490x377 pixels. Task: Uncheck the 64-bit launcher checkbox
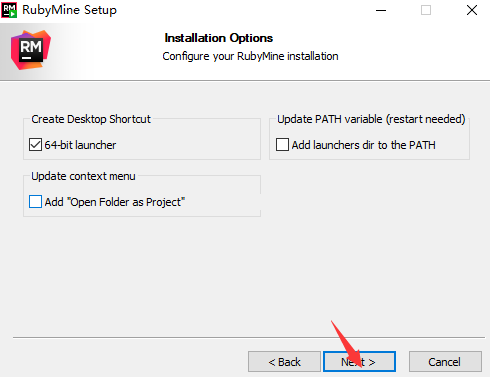click(x=35, y=145)
